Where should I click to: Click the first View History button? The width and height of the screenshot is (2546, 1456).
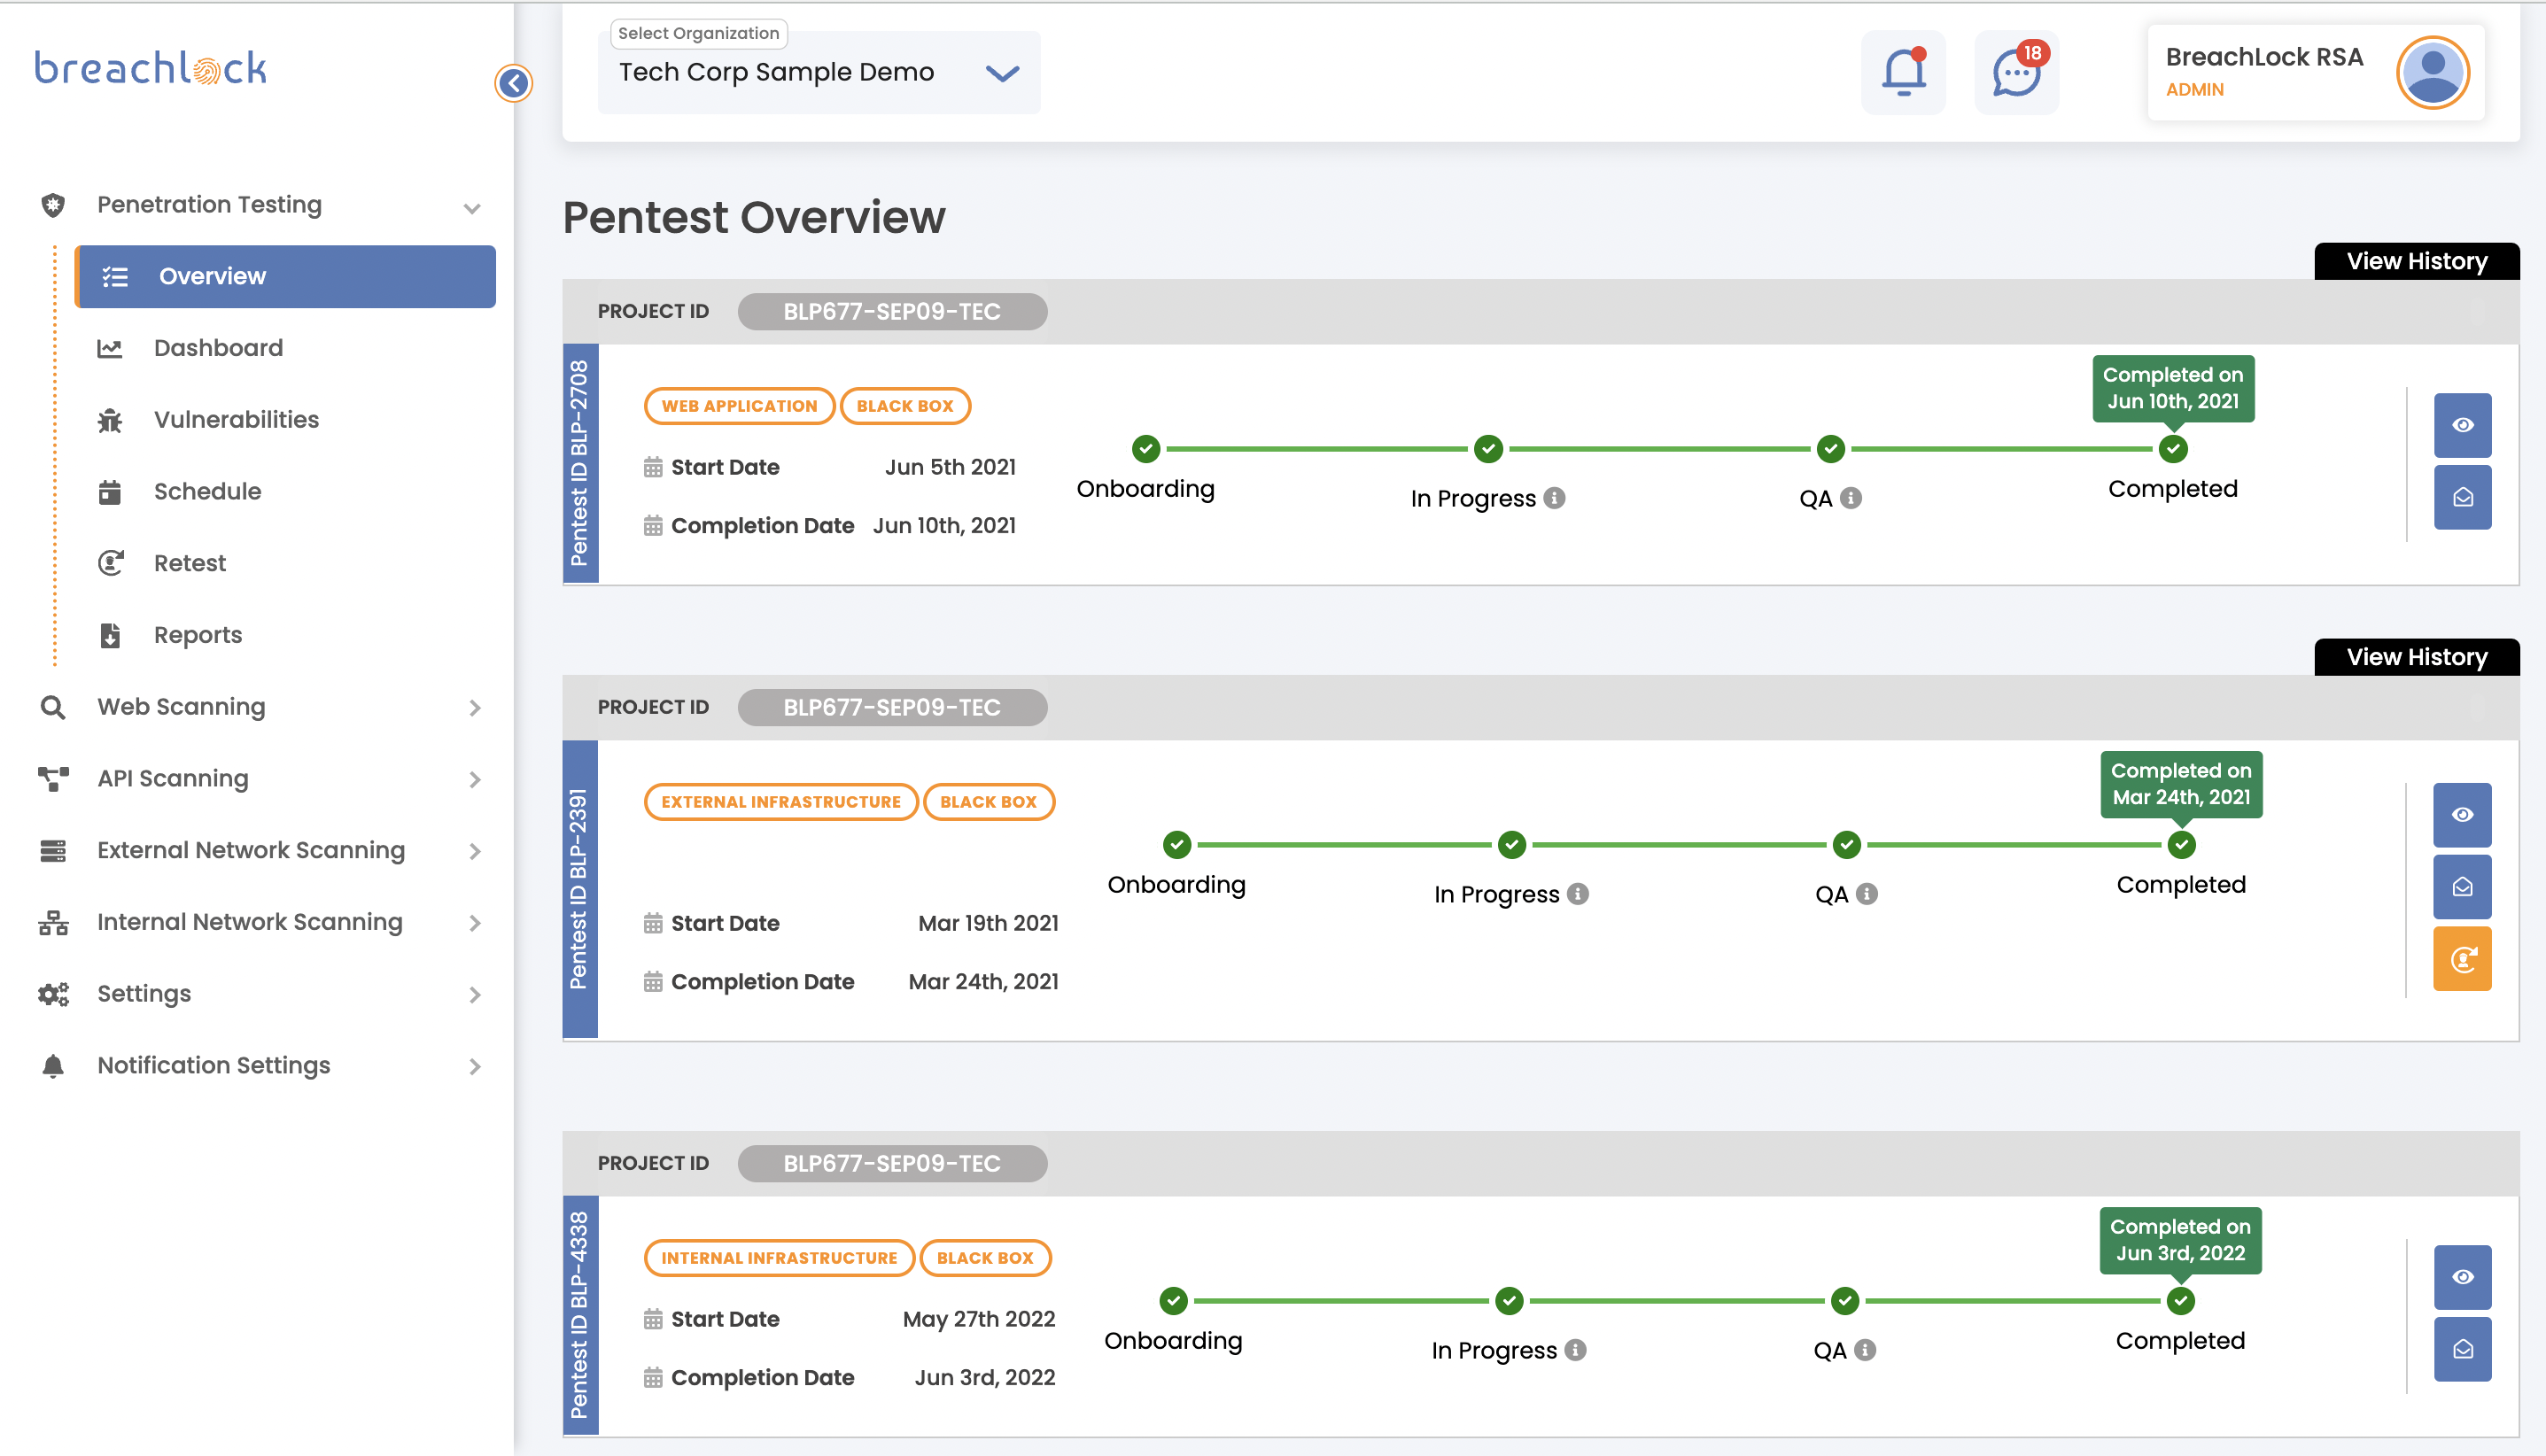pos(2416,261)
